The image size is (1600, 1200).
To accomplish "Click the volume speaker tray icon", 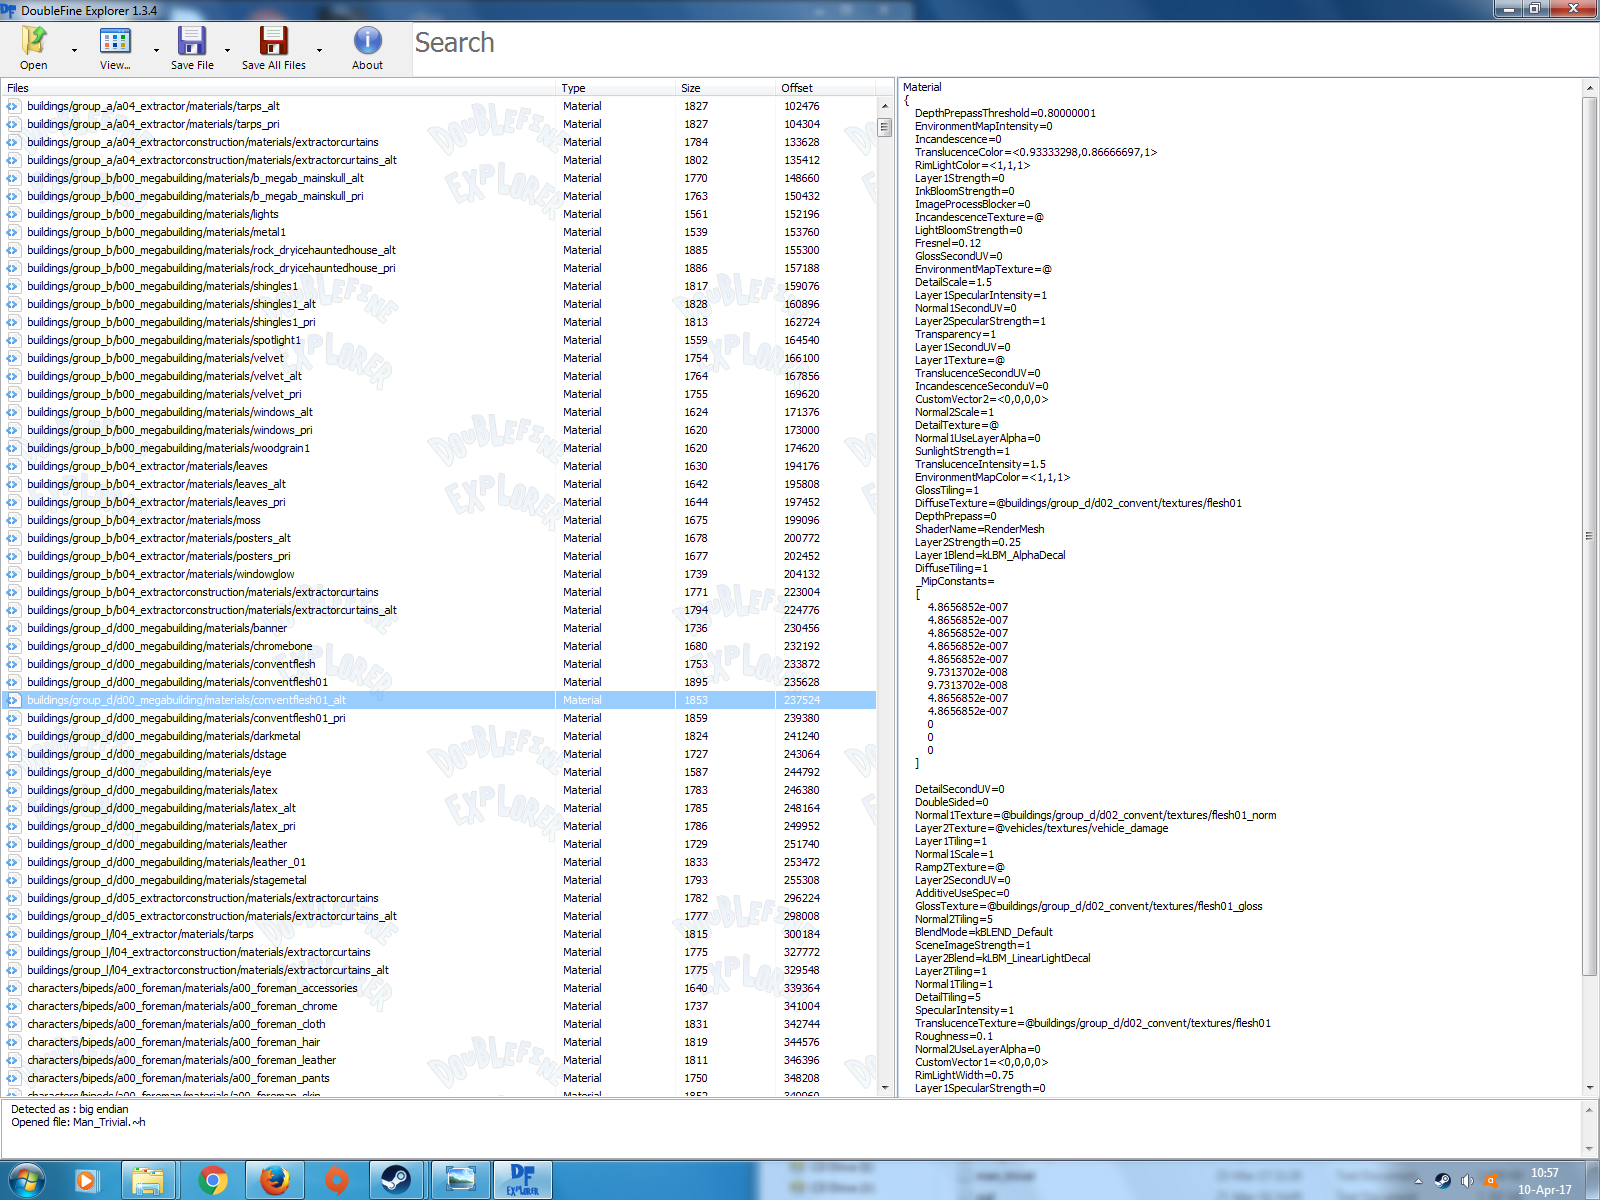I will pos(1467,1181).
